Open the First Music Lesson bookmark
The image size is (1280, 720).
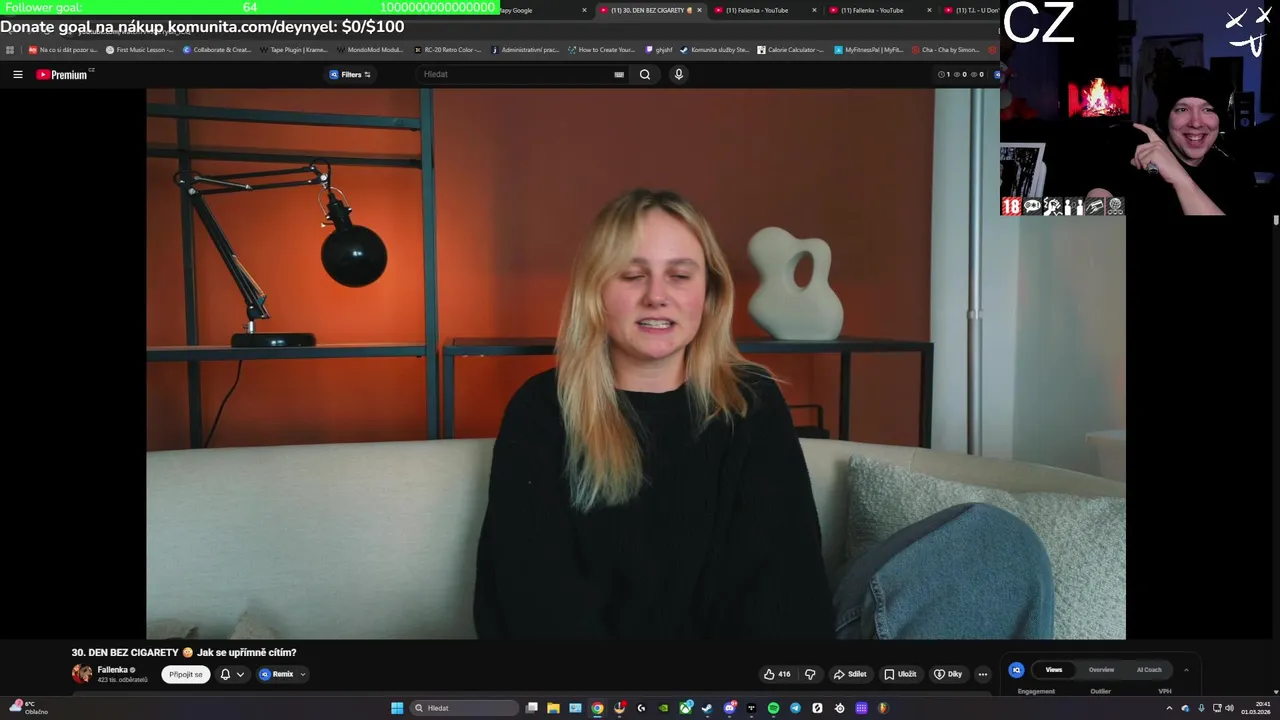(x=140, y=49)
